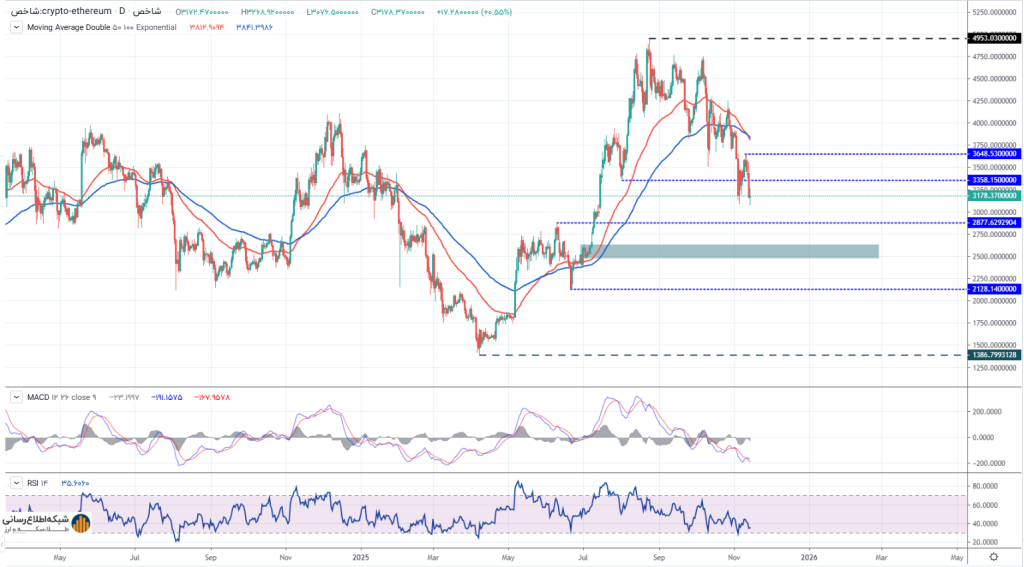Select the green current price tag 3178.37
This screenshot has width=1024, height=567.
[x=994, y=196]
